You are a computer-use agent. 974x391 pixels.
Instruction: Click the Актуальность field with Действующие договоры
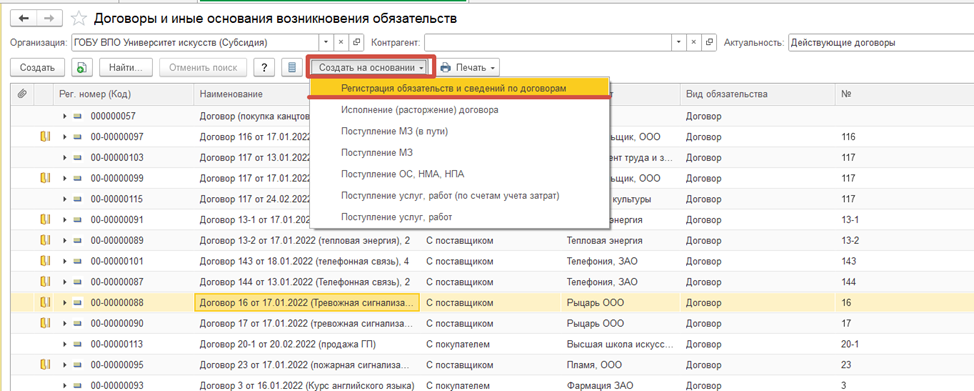tap(880, 42)
